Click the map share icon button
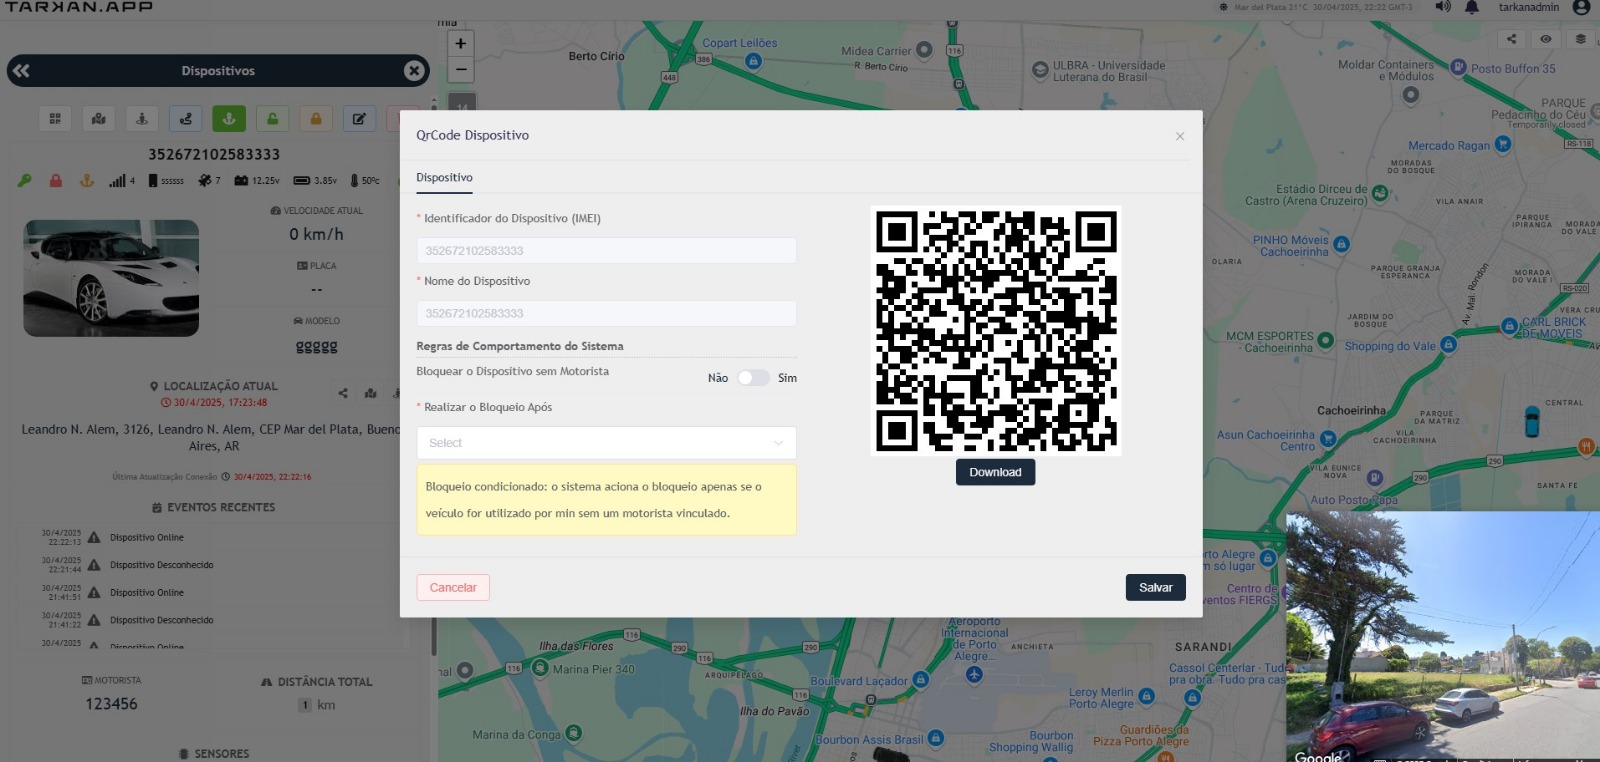 pyautogui.click(x=1511, y=39)
